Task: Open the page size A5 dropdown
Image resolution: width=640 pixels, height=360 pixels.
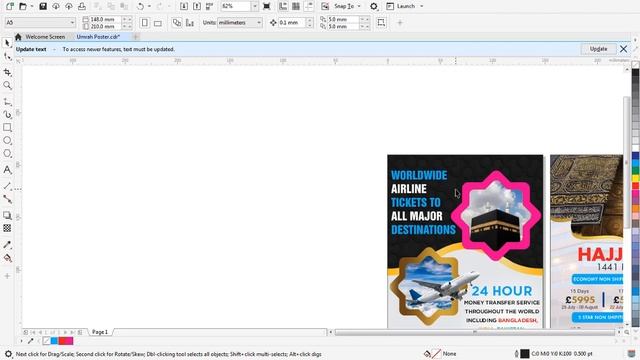Action: tap(72, 23)
